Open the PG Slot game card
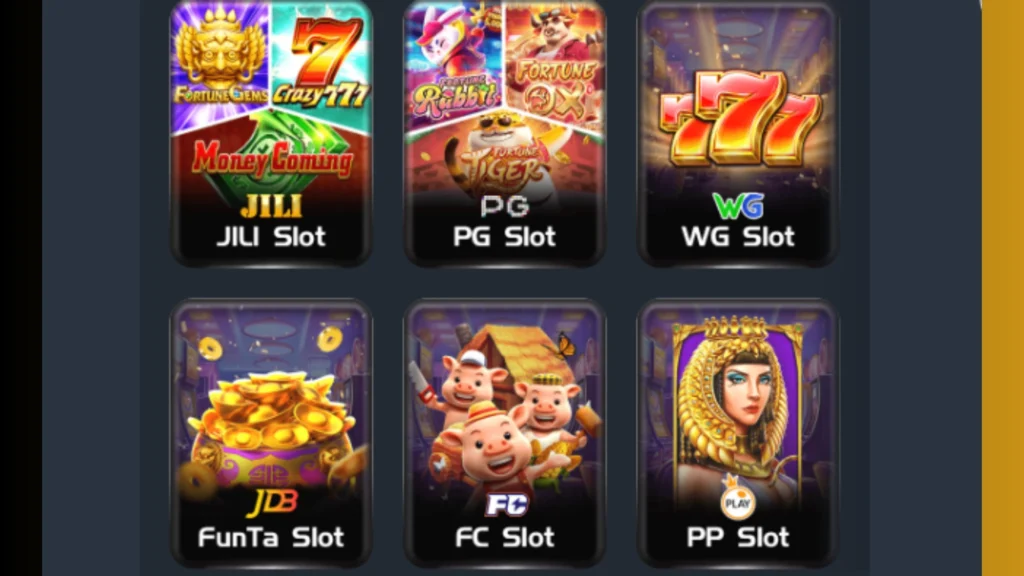Image resolution: width=1024 pixels, height=576 pixels. (x=505, y=133)
